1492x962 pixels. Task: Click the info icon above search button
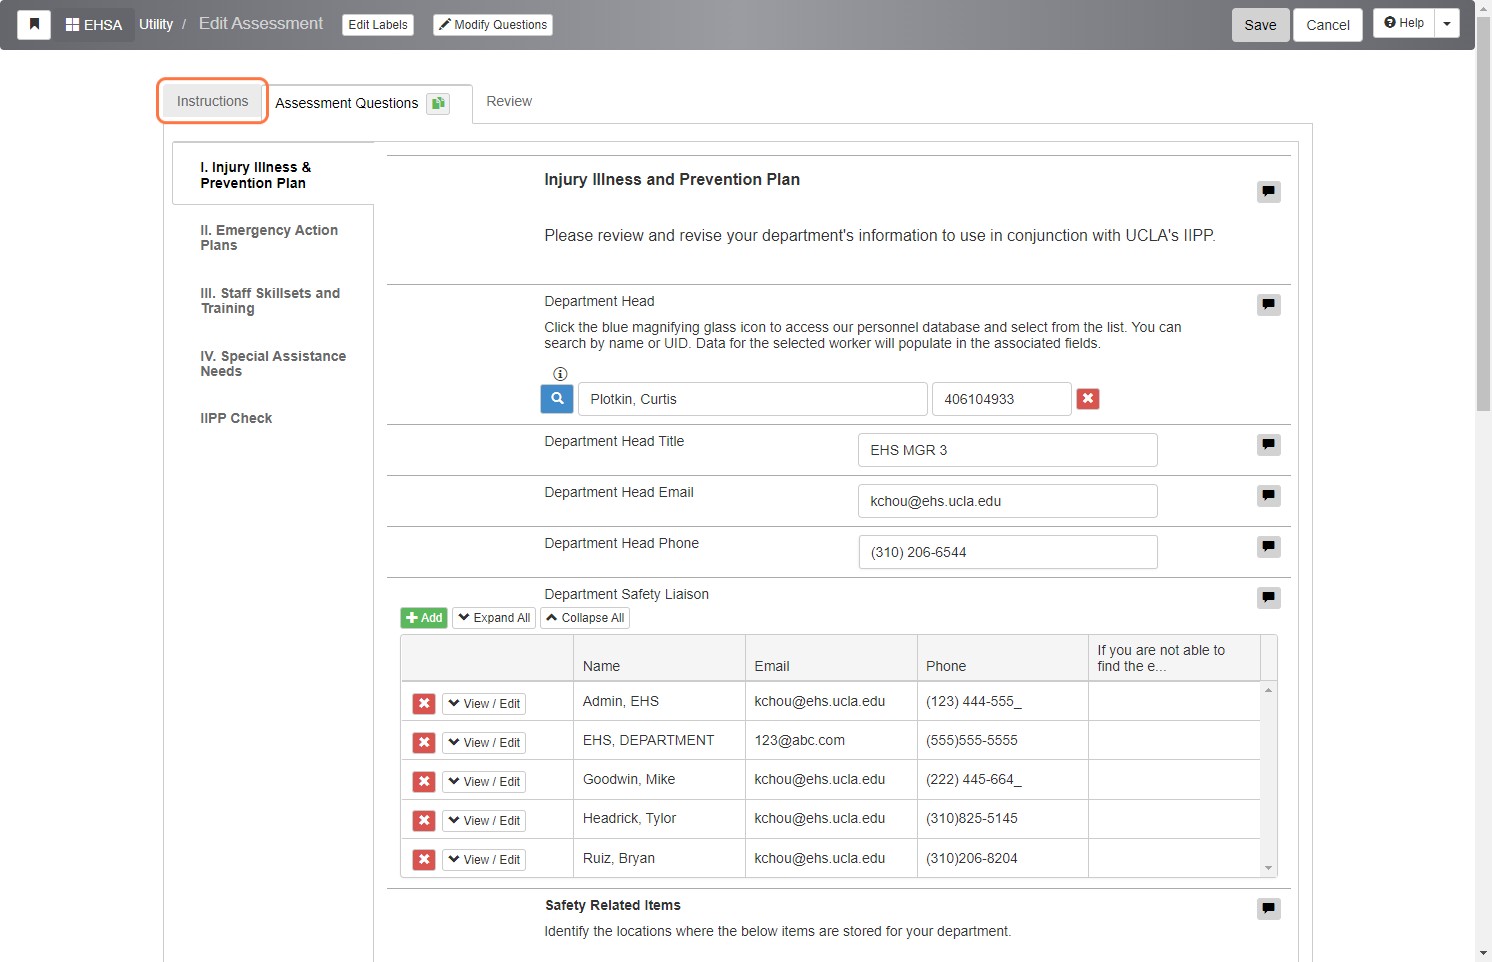click(560, 374)
